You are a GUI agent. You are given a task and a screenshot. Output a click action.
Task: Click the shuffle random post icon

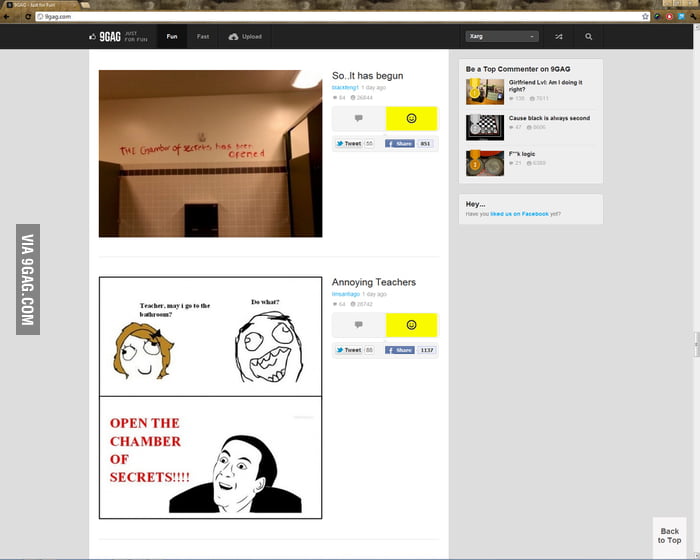[558, 37]
